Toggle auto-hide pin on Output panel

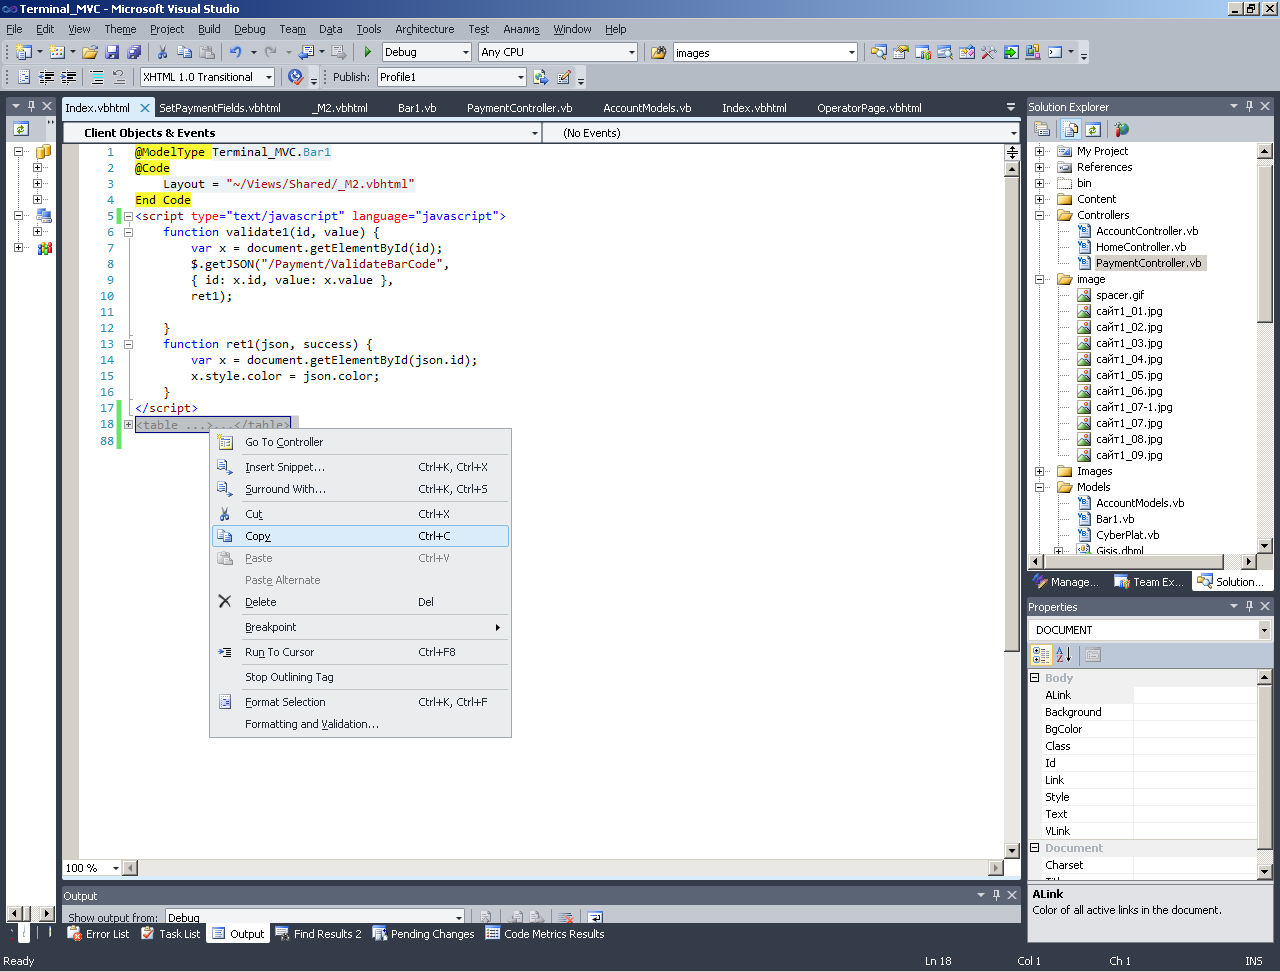[x=996, y=895]
